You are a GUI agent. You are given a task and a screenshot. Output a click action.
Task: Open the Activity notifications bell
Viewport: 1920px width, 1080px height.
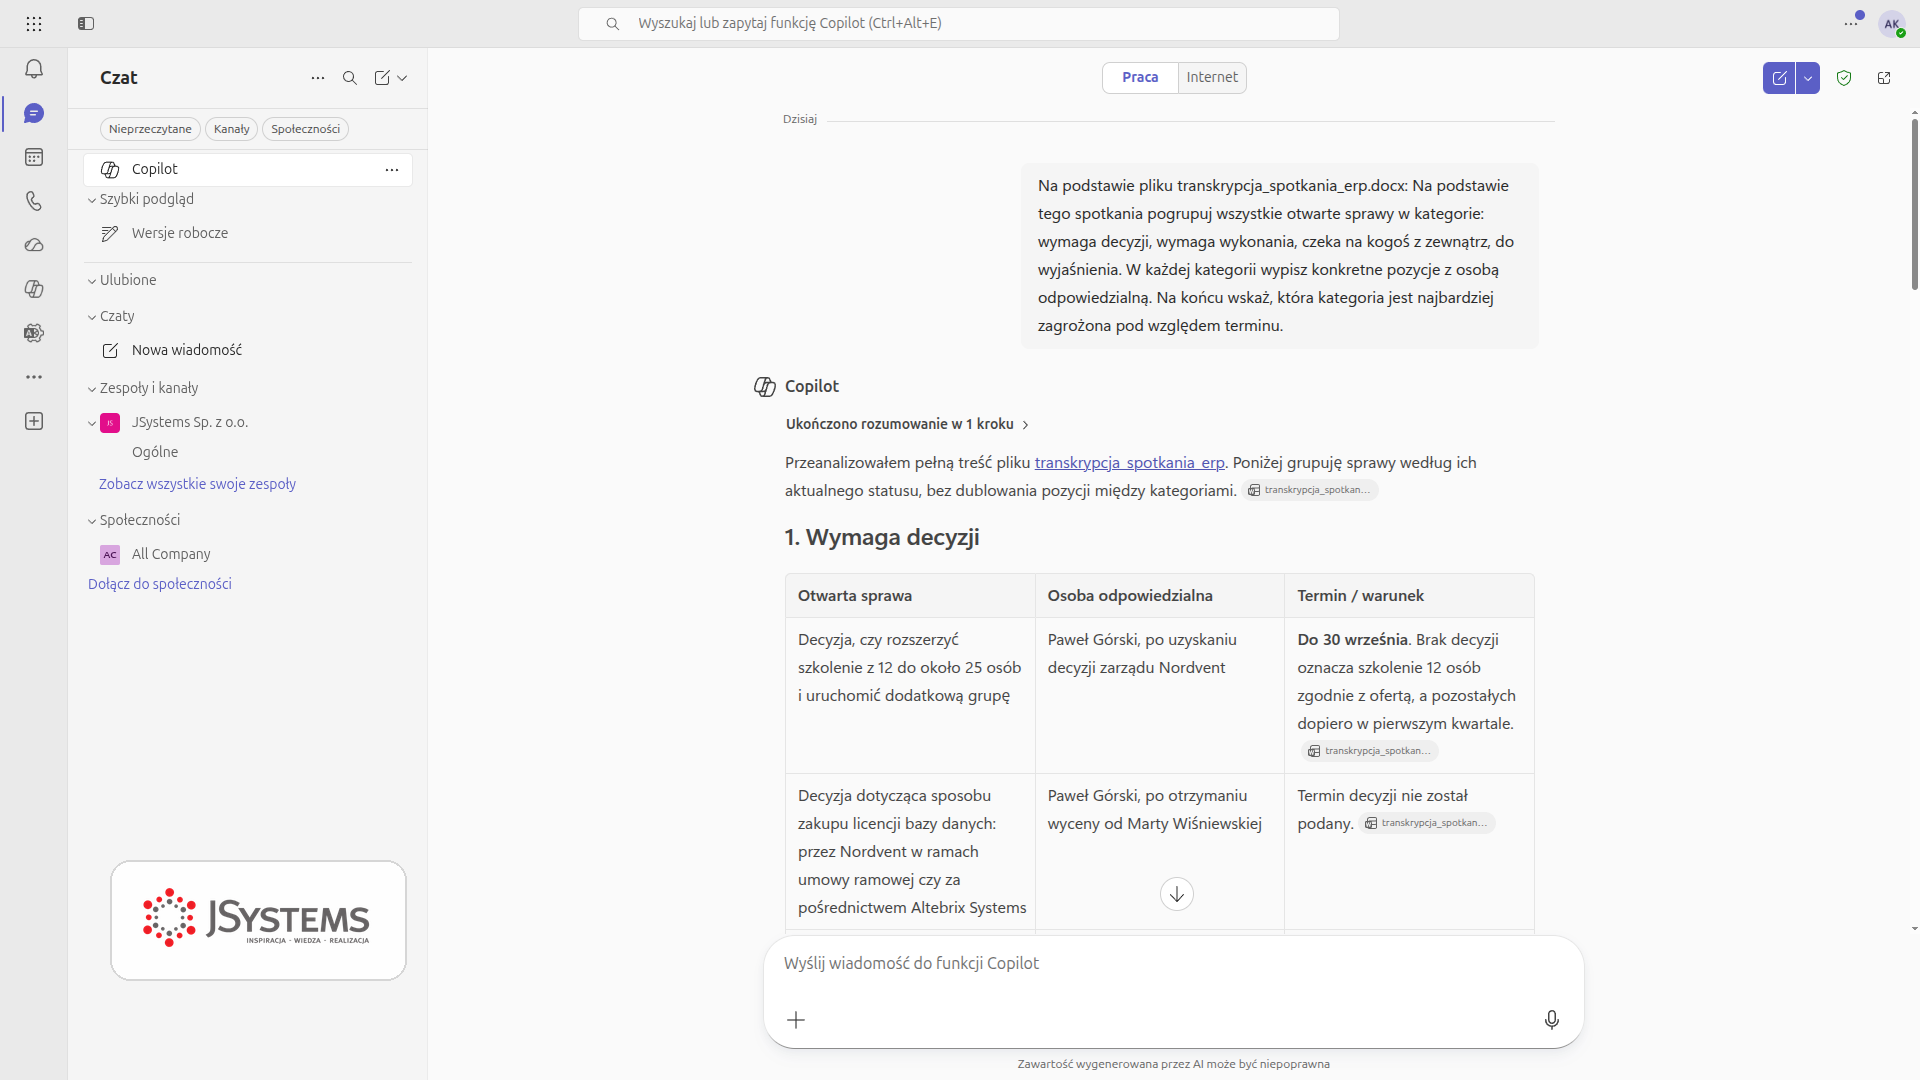(x=34, y=69)
